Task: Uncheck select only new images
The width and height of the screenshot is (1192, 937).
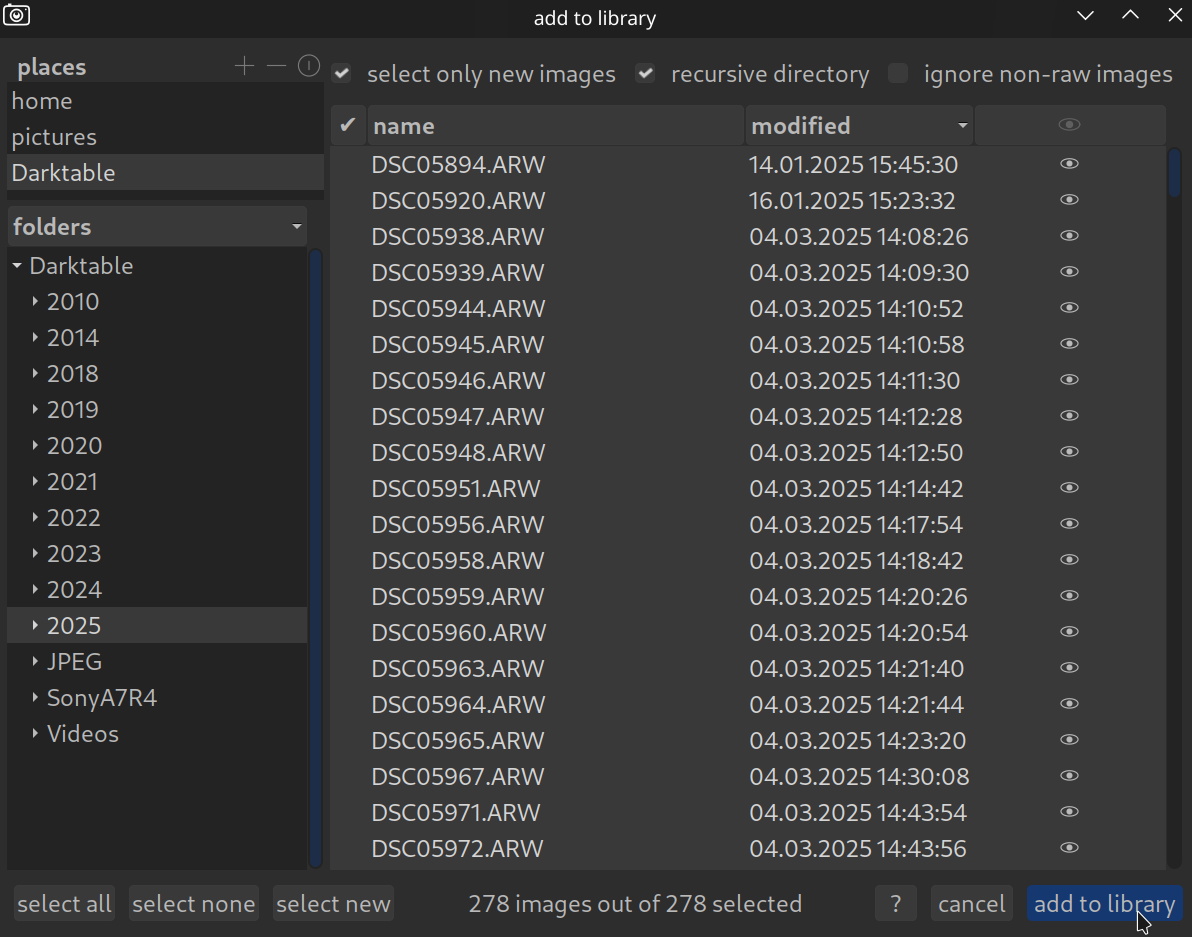Action: 343,74
